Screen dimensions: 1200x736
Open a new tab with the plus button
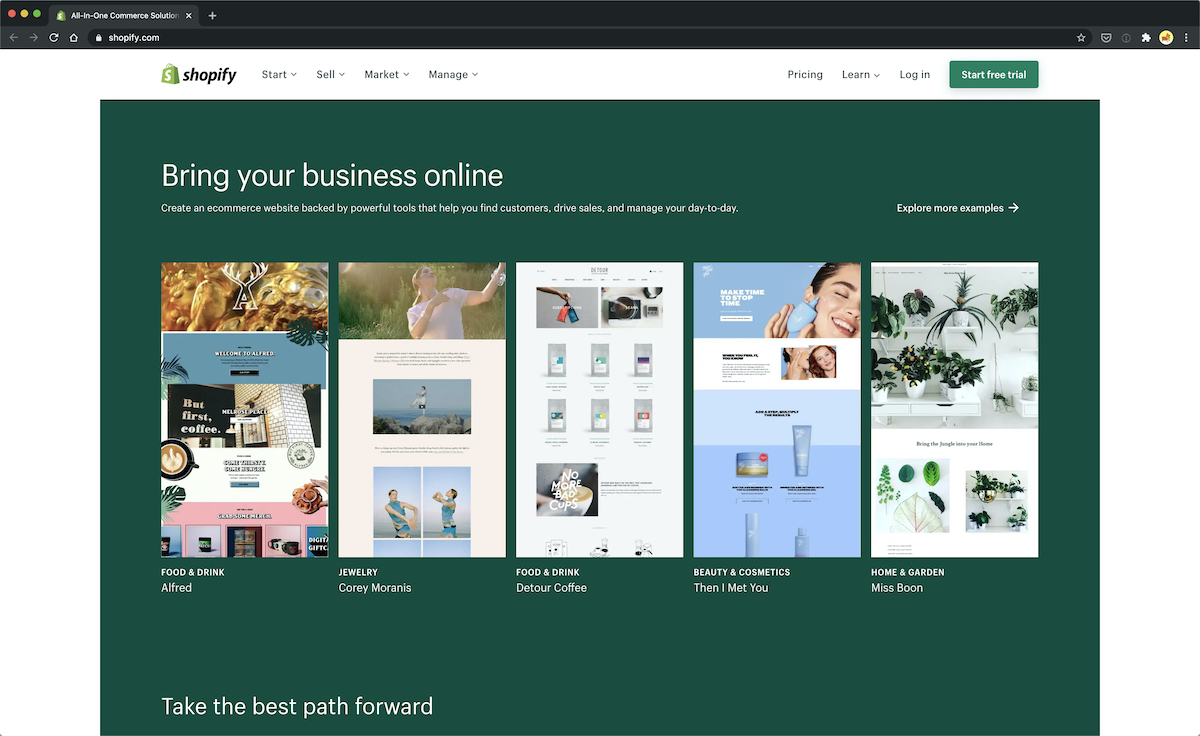[x=212, y=15]
